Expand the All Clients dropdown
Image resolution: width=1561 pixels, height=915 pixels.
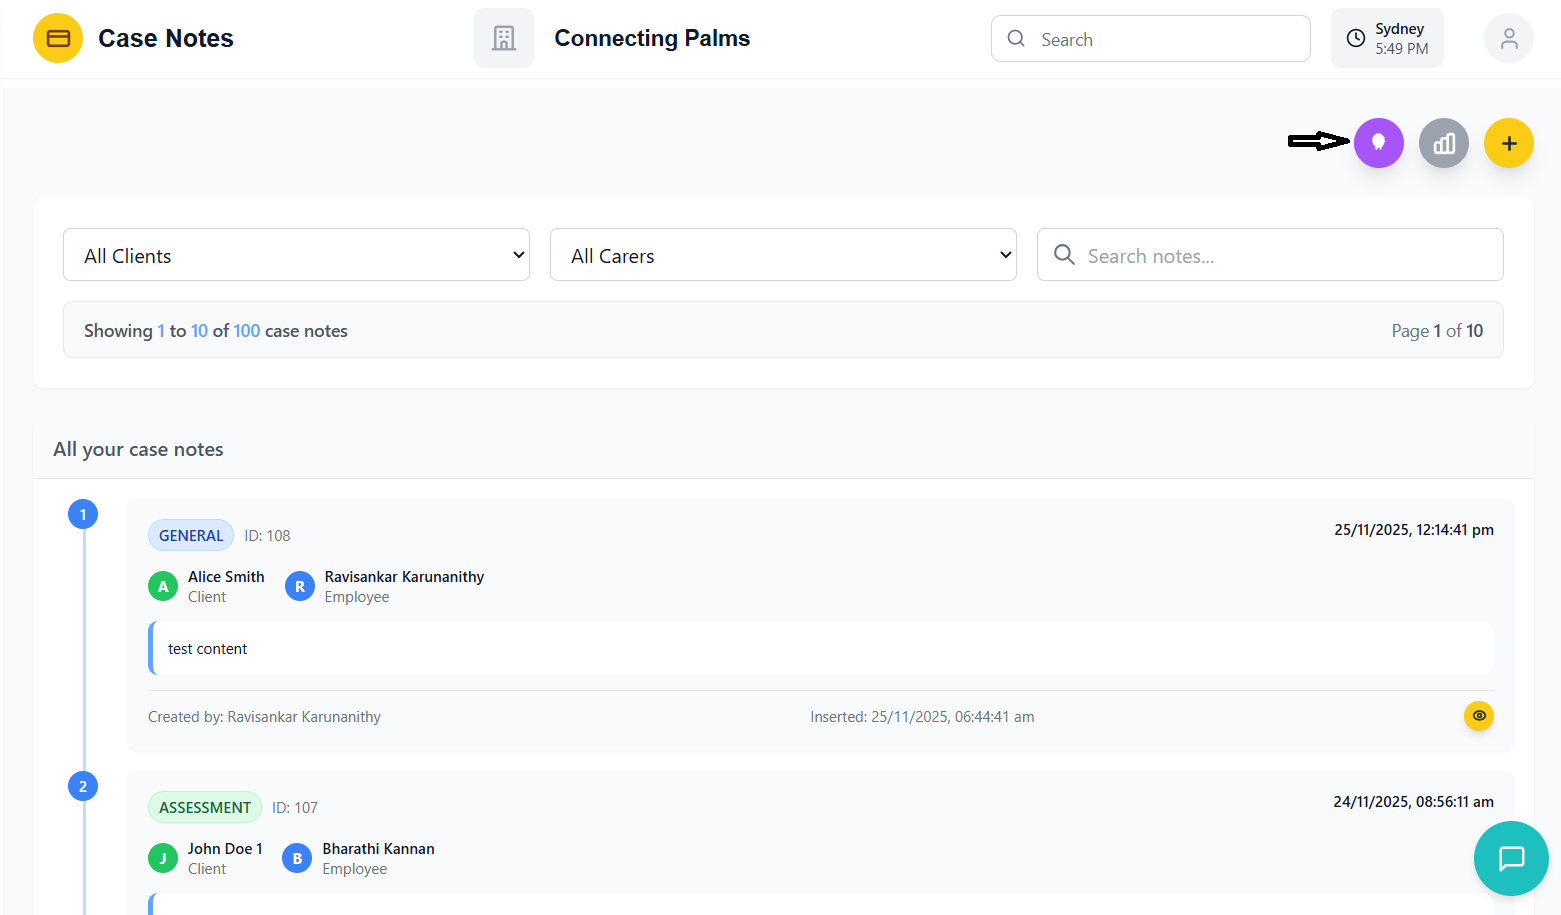point(296,255)
